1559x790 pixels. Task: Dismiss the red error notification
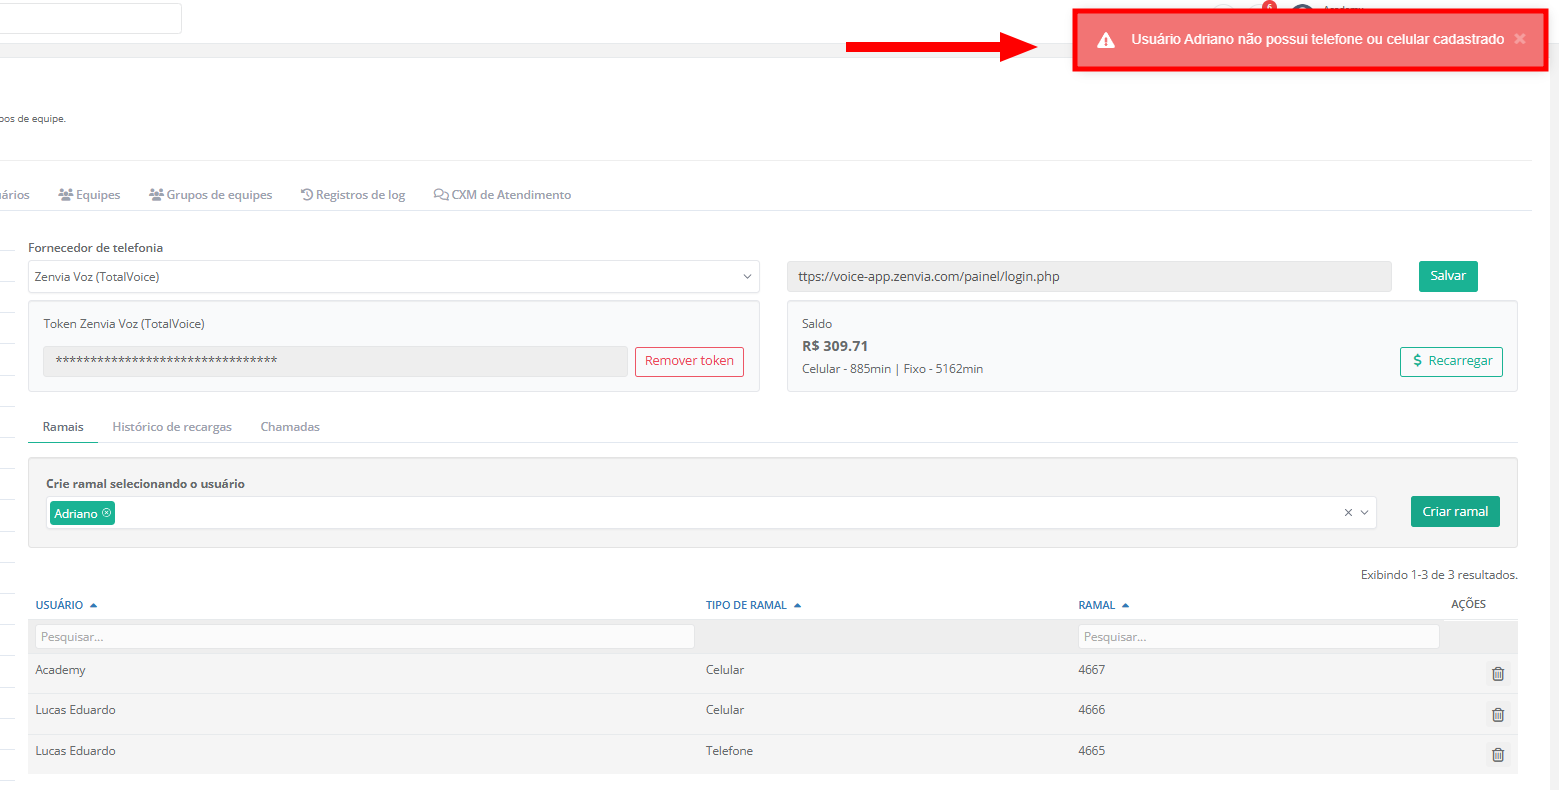1519,39
